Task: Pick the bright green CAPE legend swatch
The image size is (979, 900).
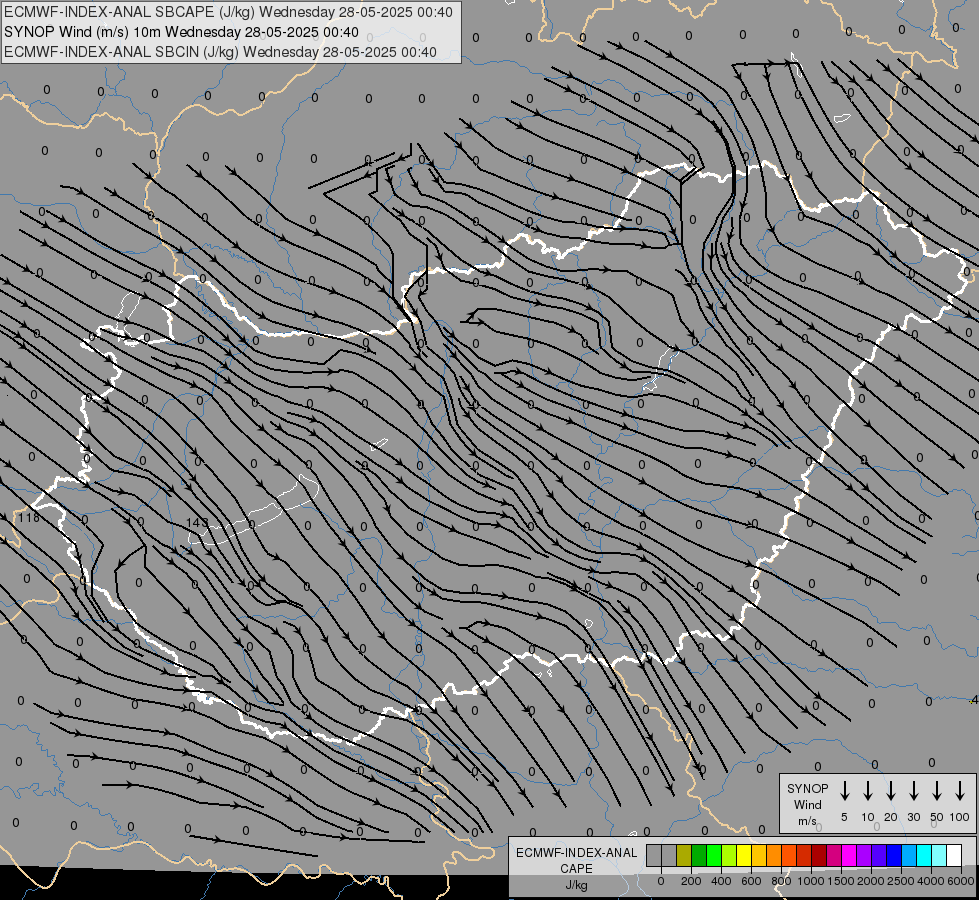Action: coord(714,855)
